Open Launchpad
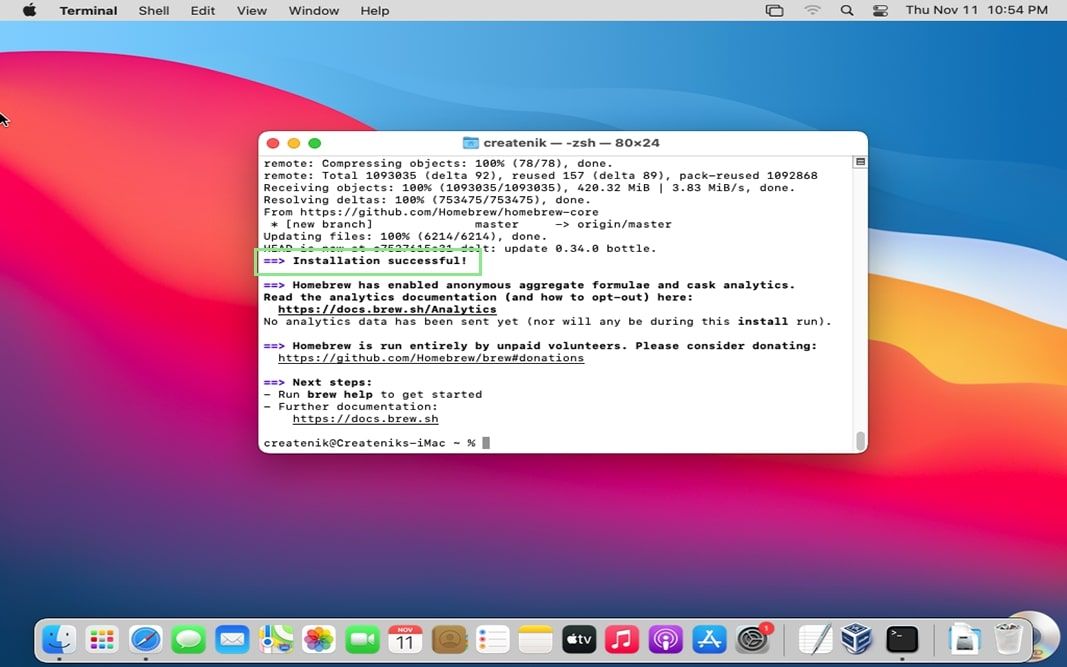Viewport: 1067px width, 667px height. [102, 639]
